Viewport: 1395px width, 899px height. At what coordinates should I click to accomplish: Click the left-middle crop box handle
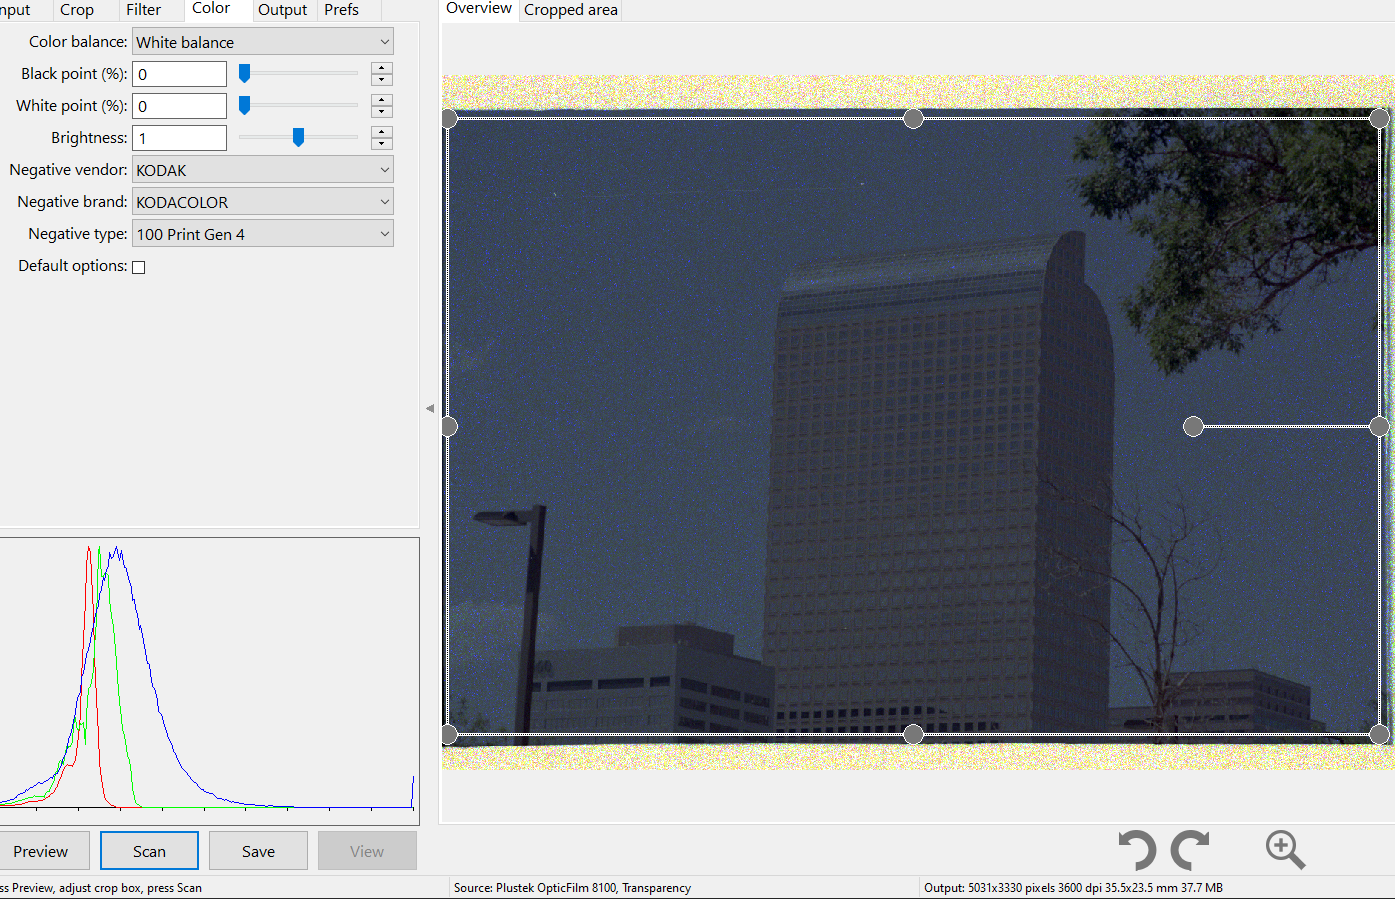pyautogui.click(x=449, y=427)
